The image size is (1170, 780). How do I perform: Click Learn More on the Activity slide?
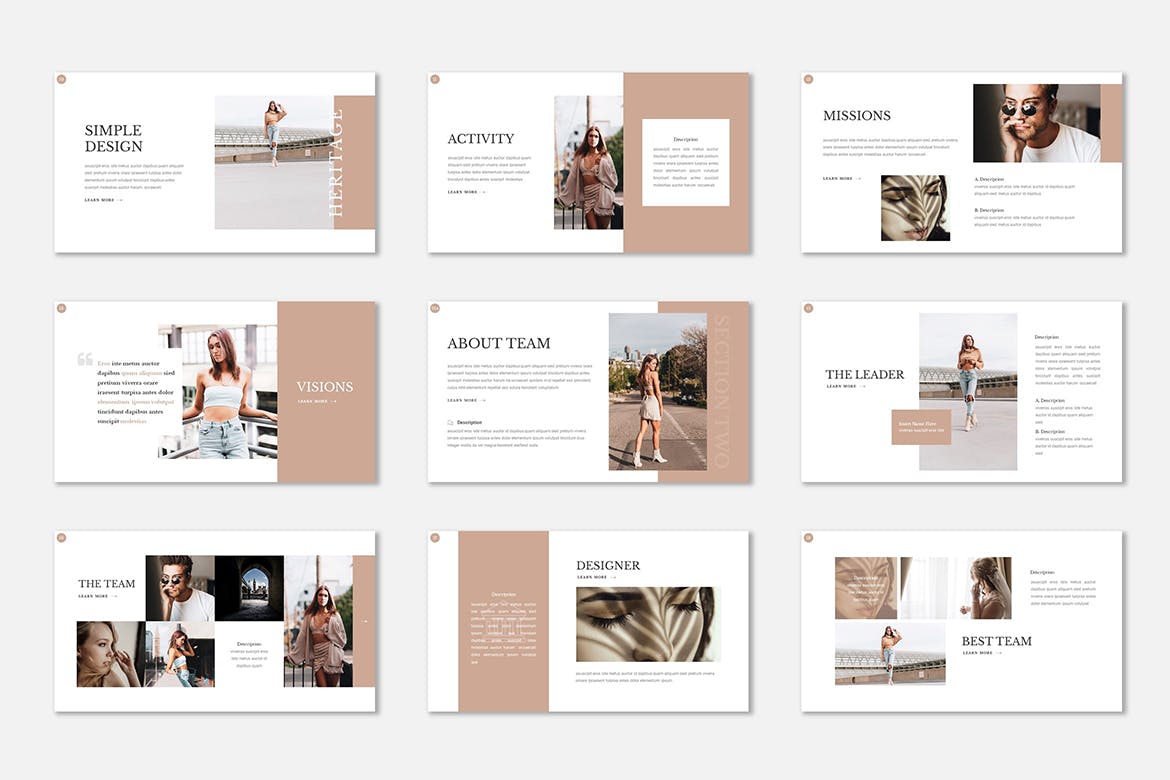[466, 192]
